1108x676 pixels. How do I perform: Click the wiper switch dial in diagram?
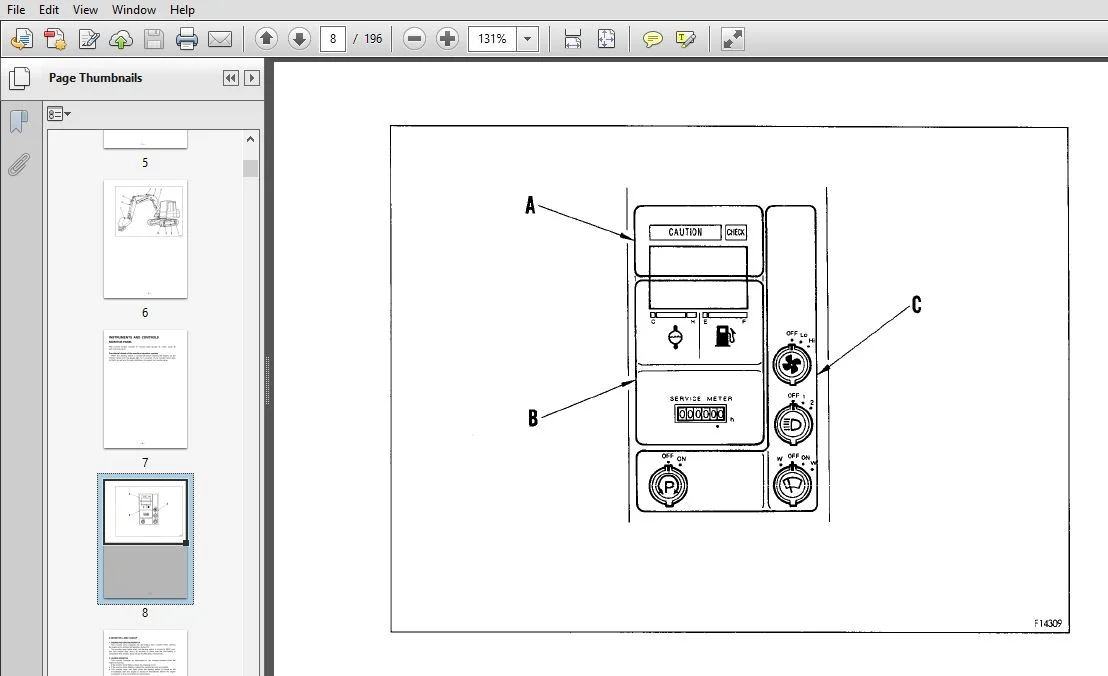793,485
